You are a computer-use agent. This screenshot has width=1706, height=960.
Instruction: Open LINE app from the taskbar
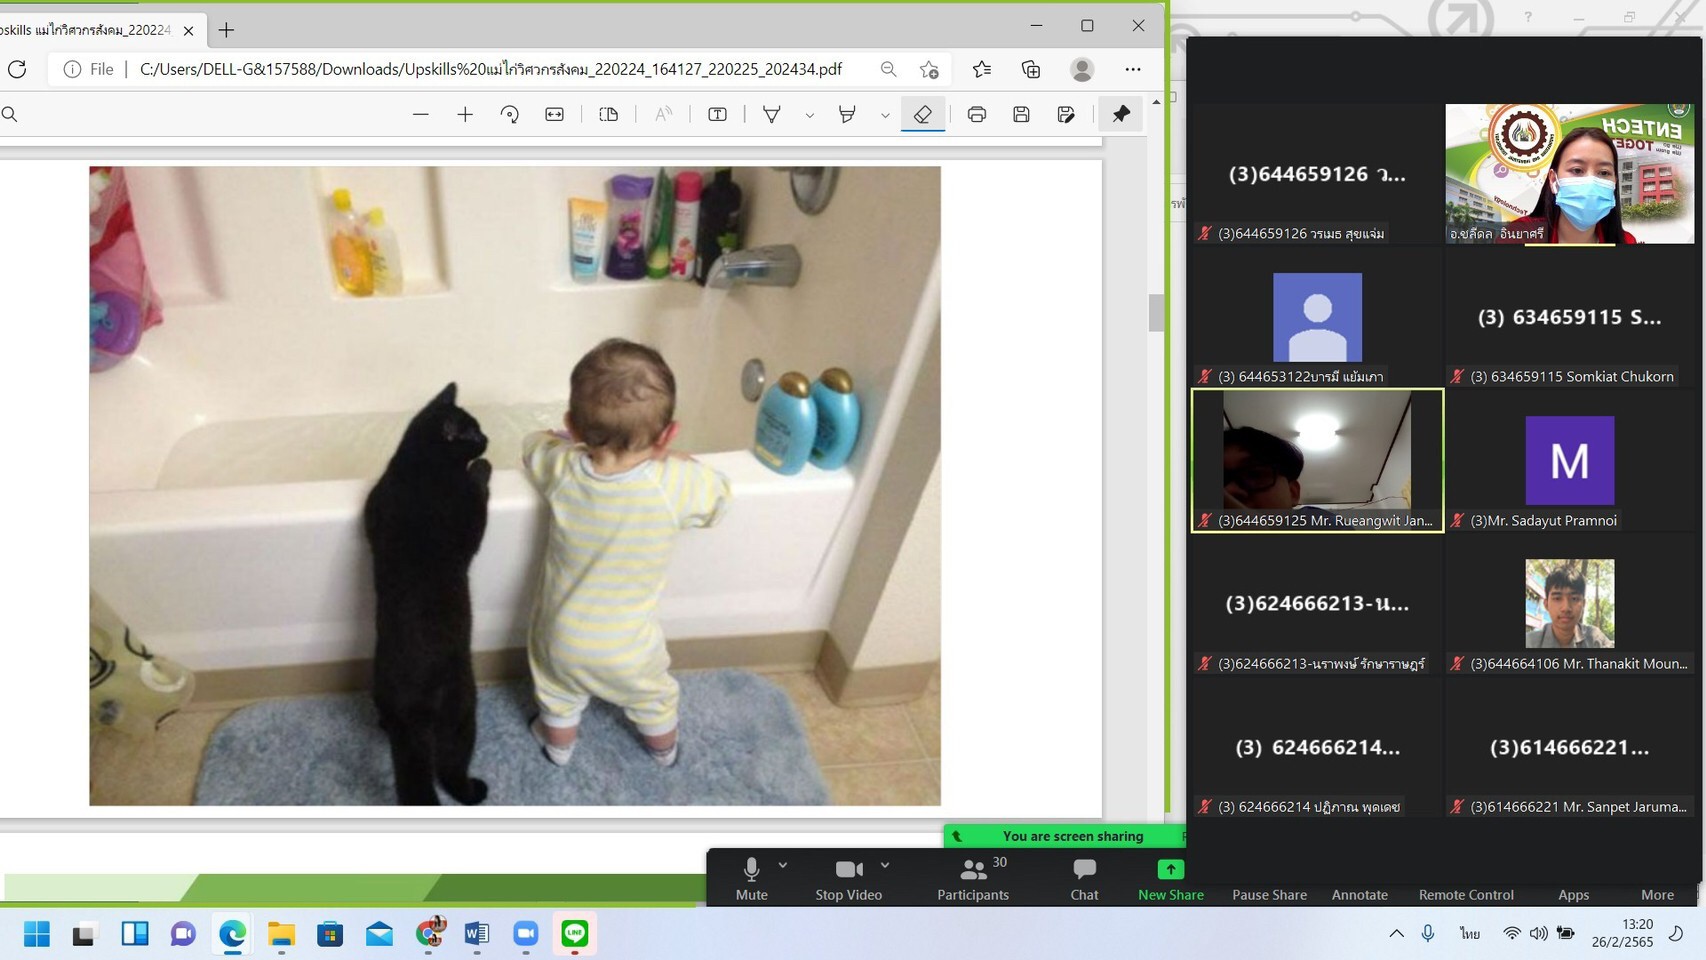click(575, 934)
